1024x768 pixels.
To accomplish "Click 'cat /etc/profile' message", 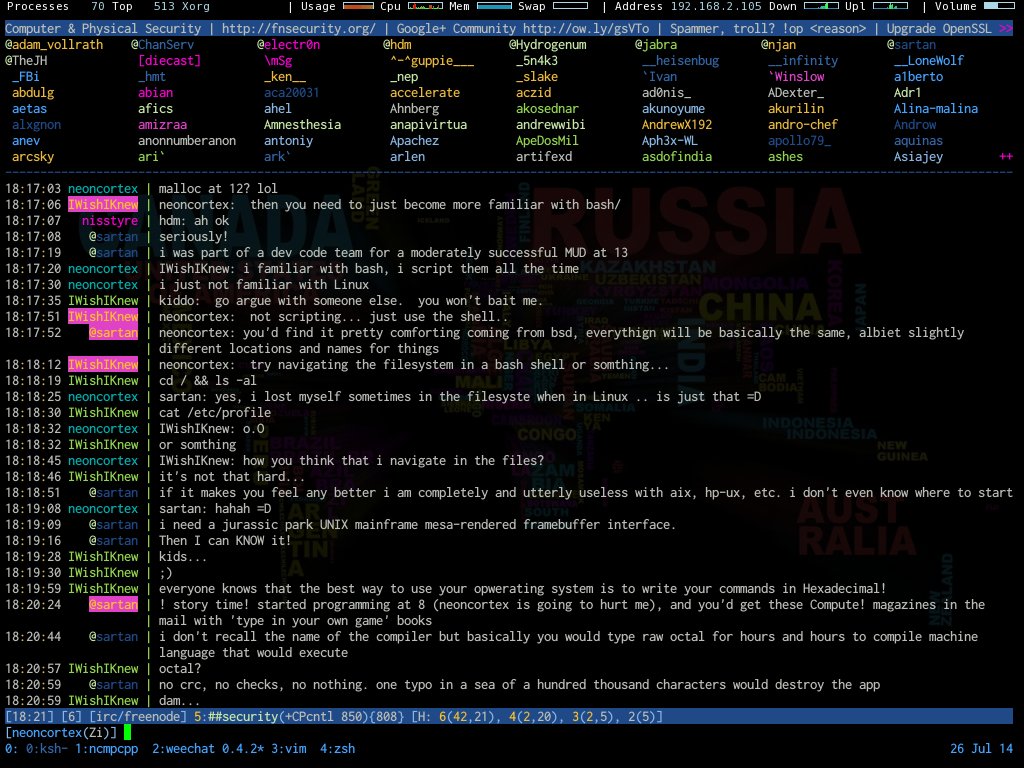I will [215, 413].
